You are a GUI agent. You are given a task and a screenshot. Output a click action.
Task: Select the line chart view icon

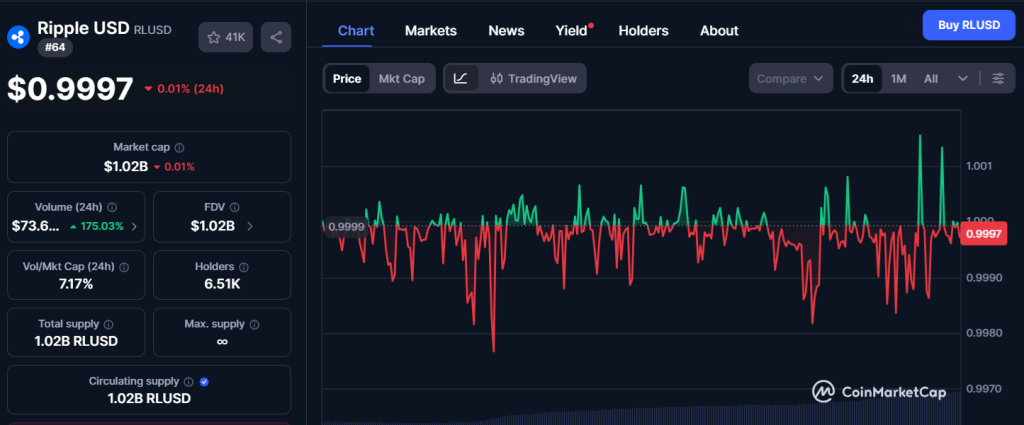pyautogui.click(x=460, y=78)
